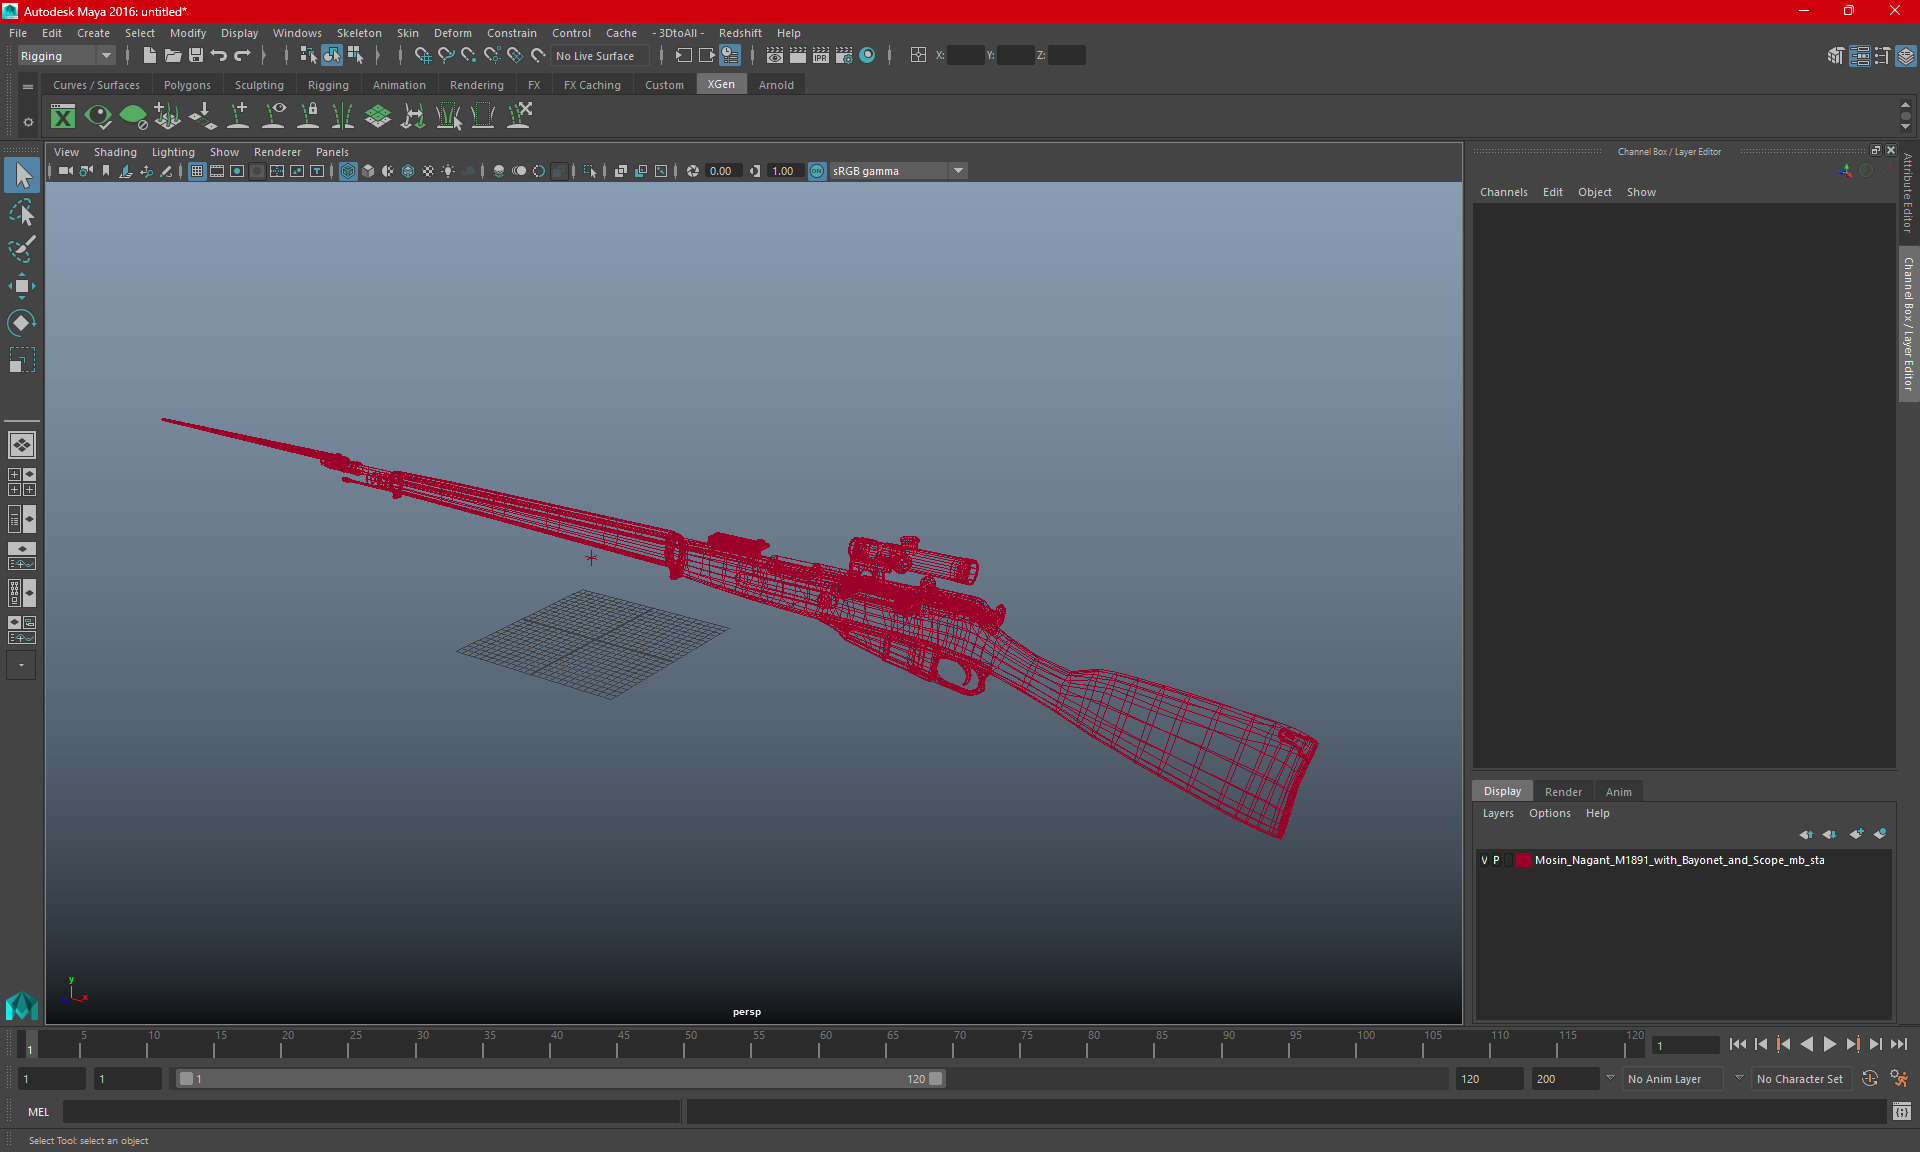The image size is (1920, 1152).
Task: Click the Paint Selection tool
Action: (x=21, y=249)
